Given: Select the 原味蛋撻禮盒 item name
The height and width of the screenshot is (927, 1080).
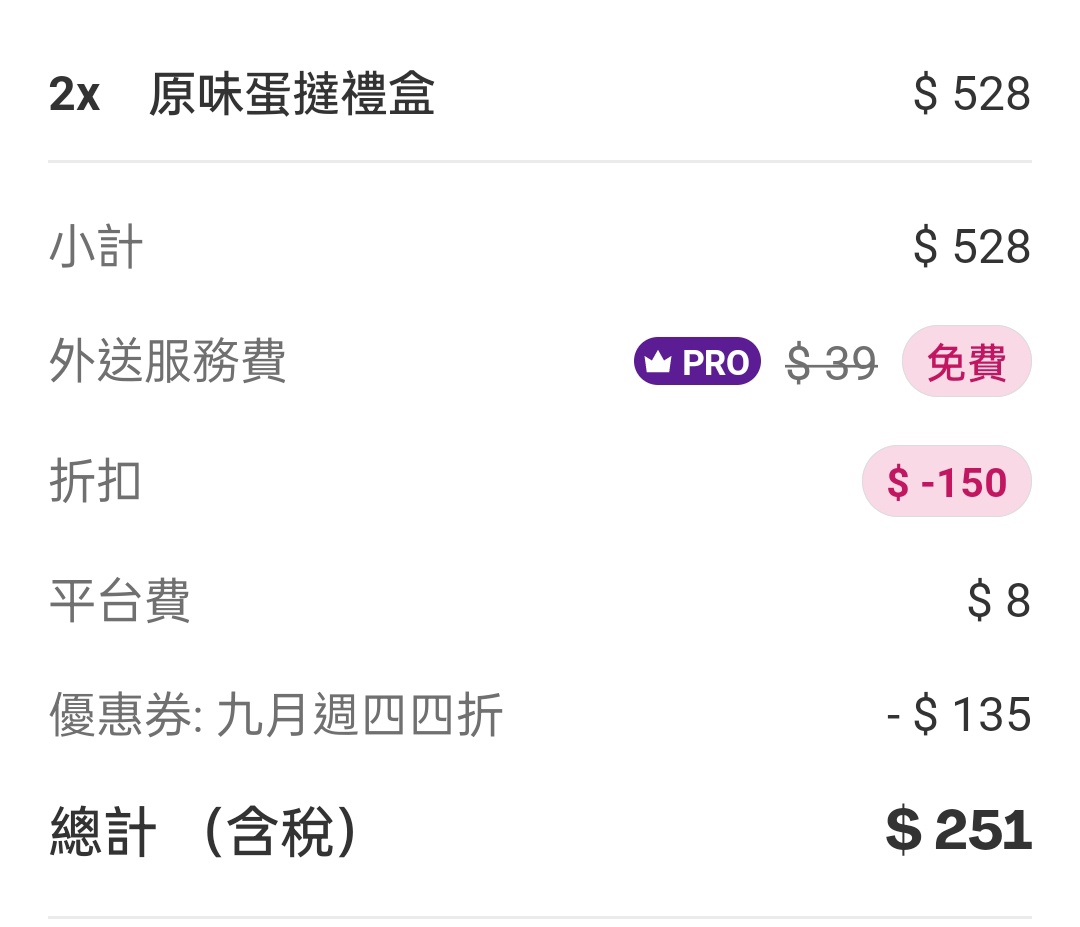Looking at the screenshot, I should click(x=291, y=95).
